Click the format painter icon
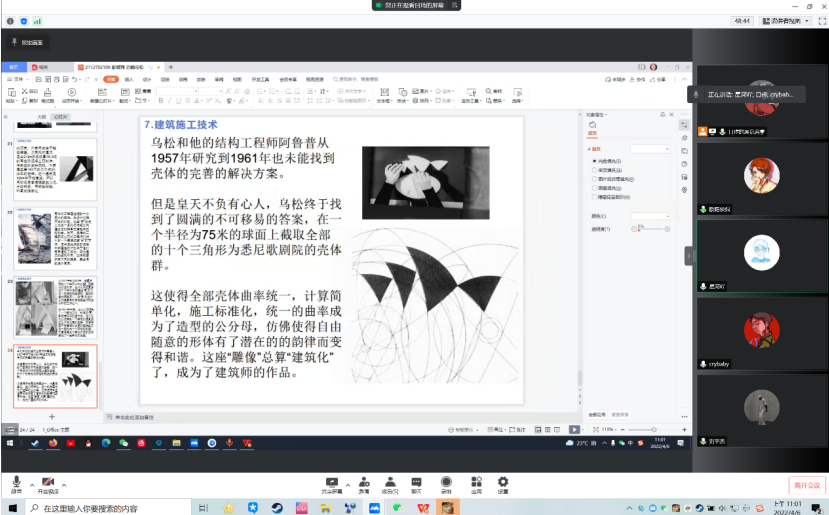829x515 pixels. click(x=48, y=95)
